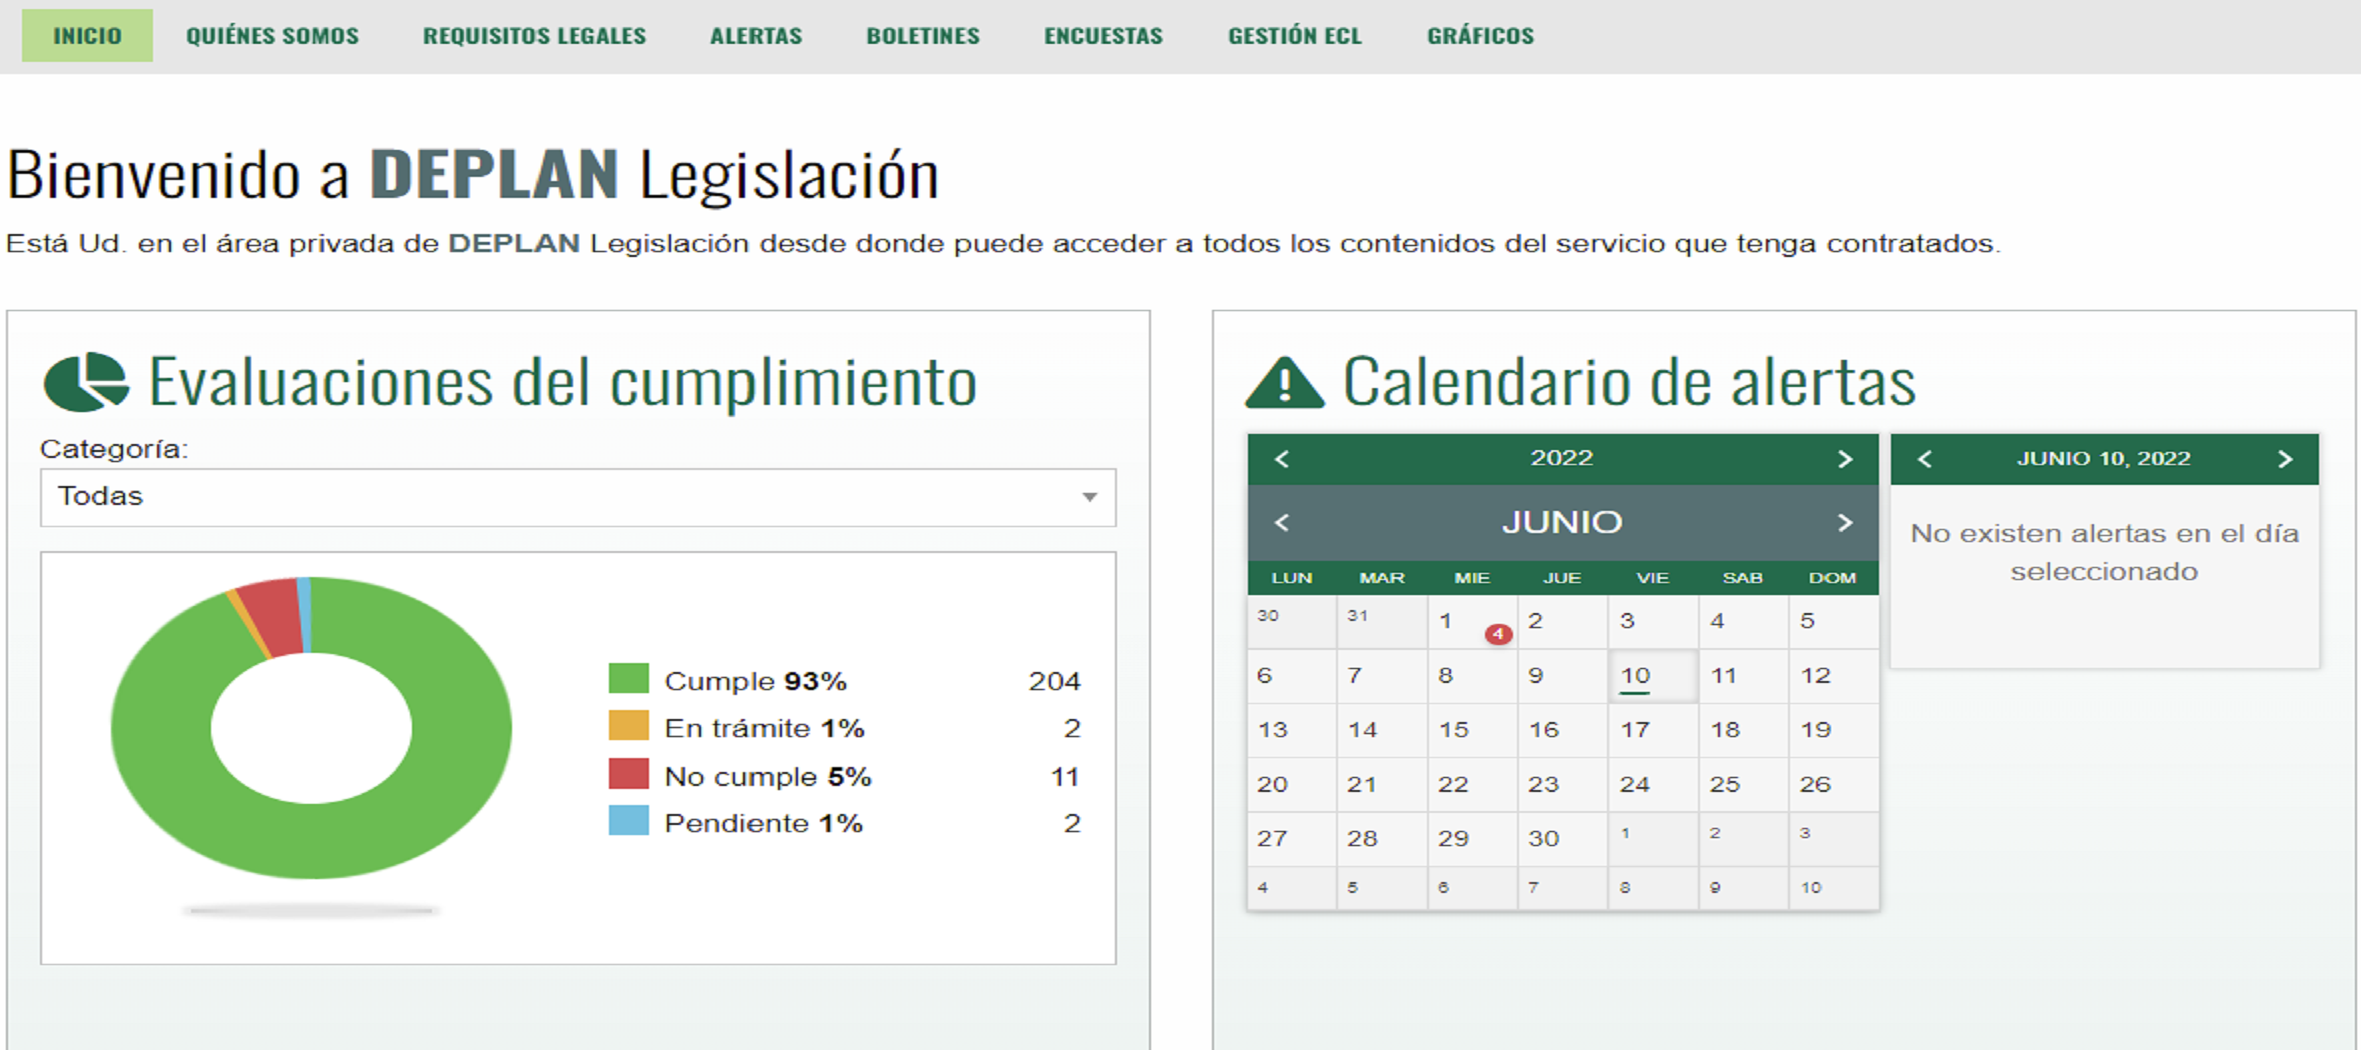Click the Evaluaciones del cumplimiento heading
2361x1050 pixels.
[x=562, y=382]
